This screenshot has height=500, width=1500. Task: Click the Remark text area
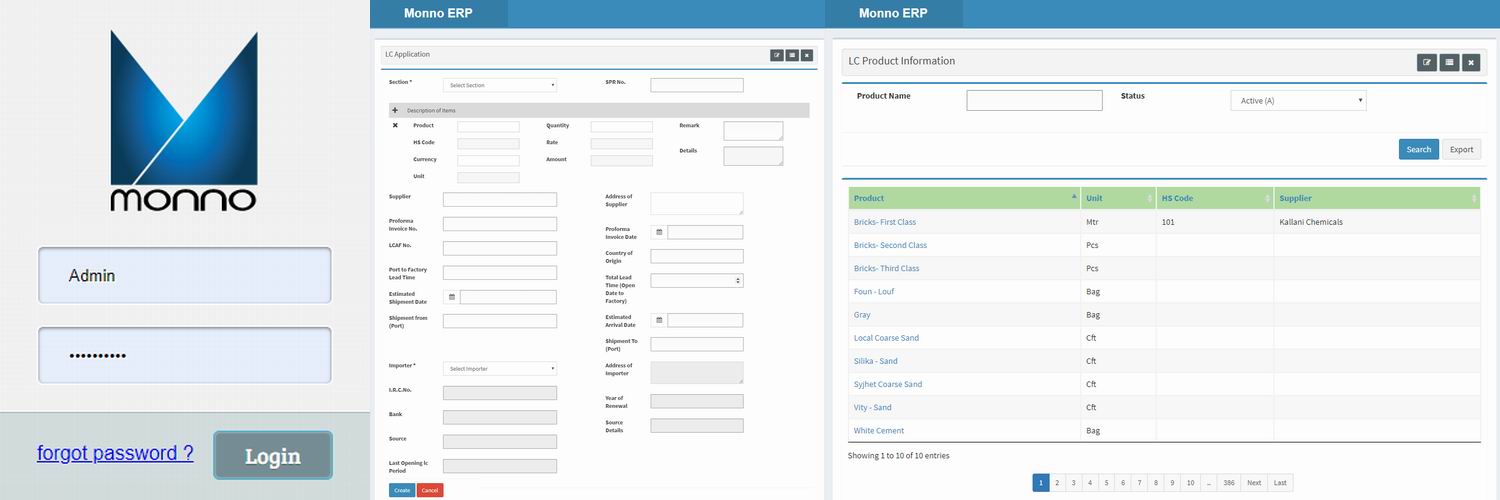tap(753, 131)
